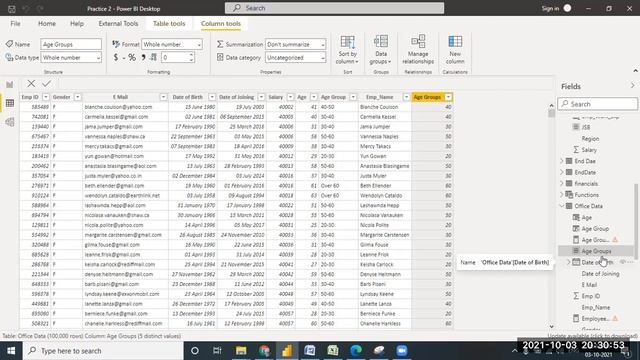This screenshot has width=640, height=360.
Task: Click the Sort by column icon
Action: coord(347,42)
